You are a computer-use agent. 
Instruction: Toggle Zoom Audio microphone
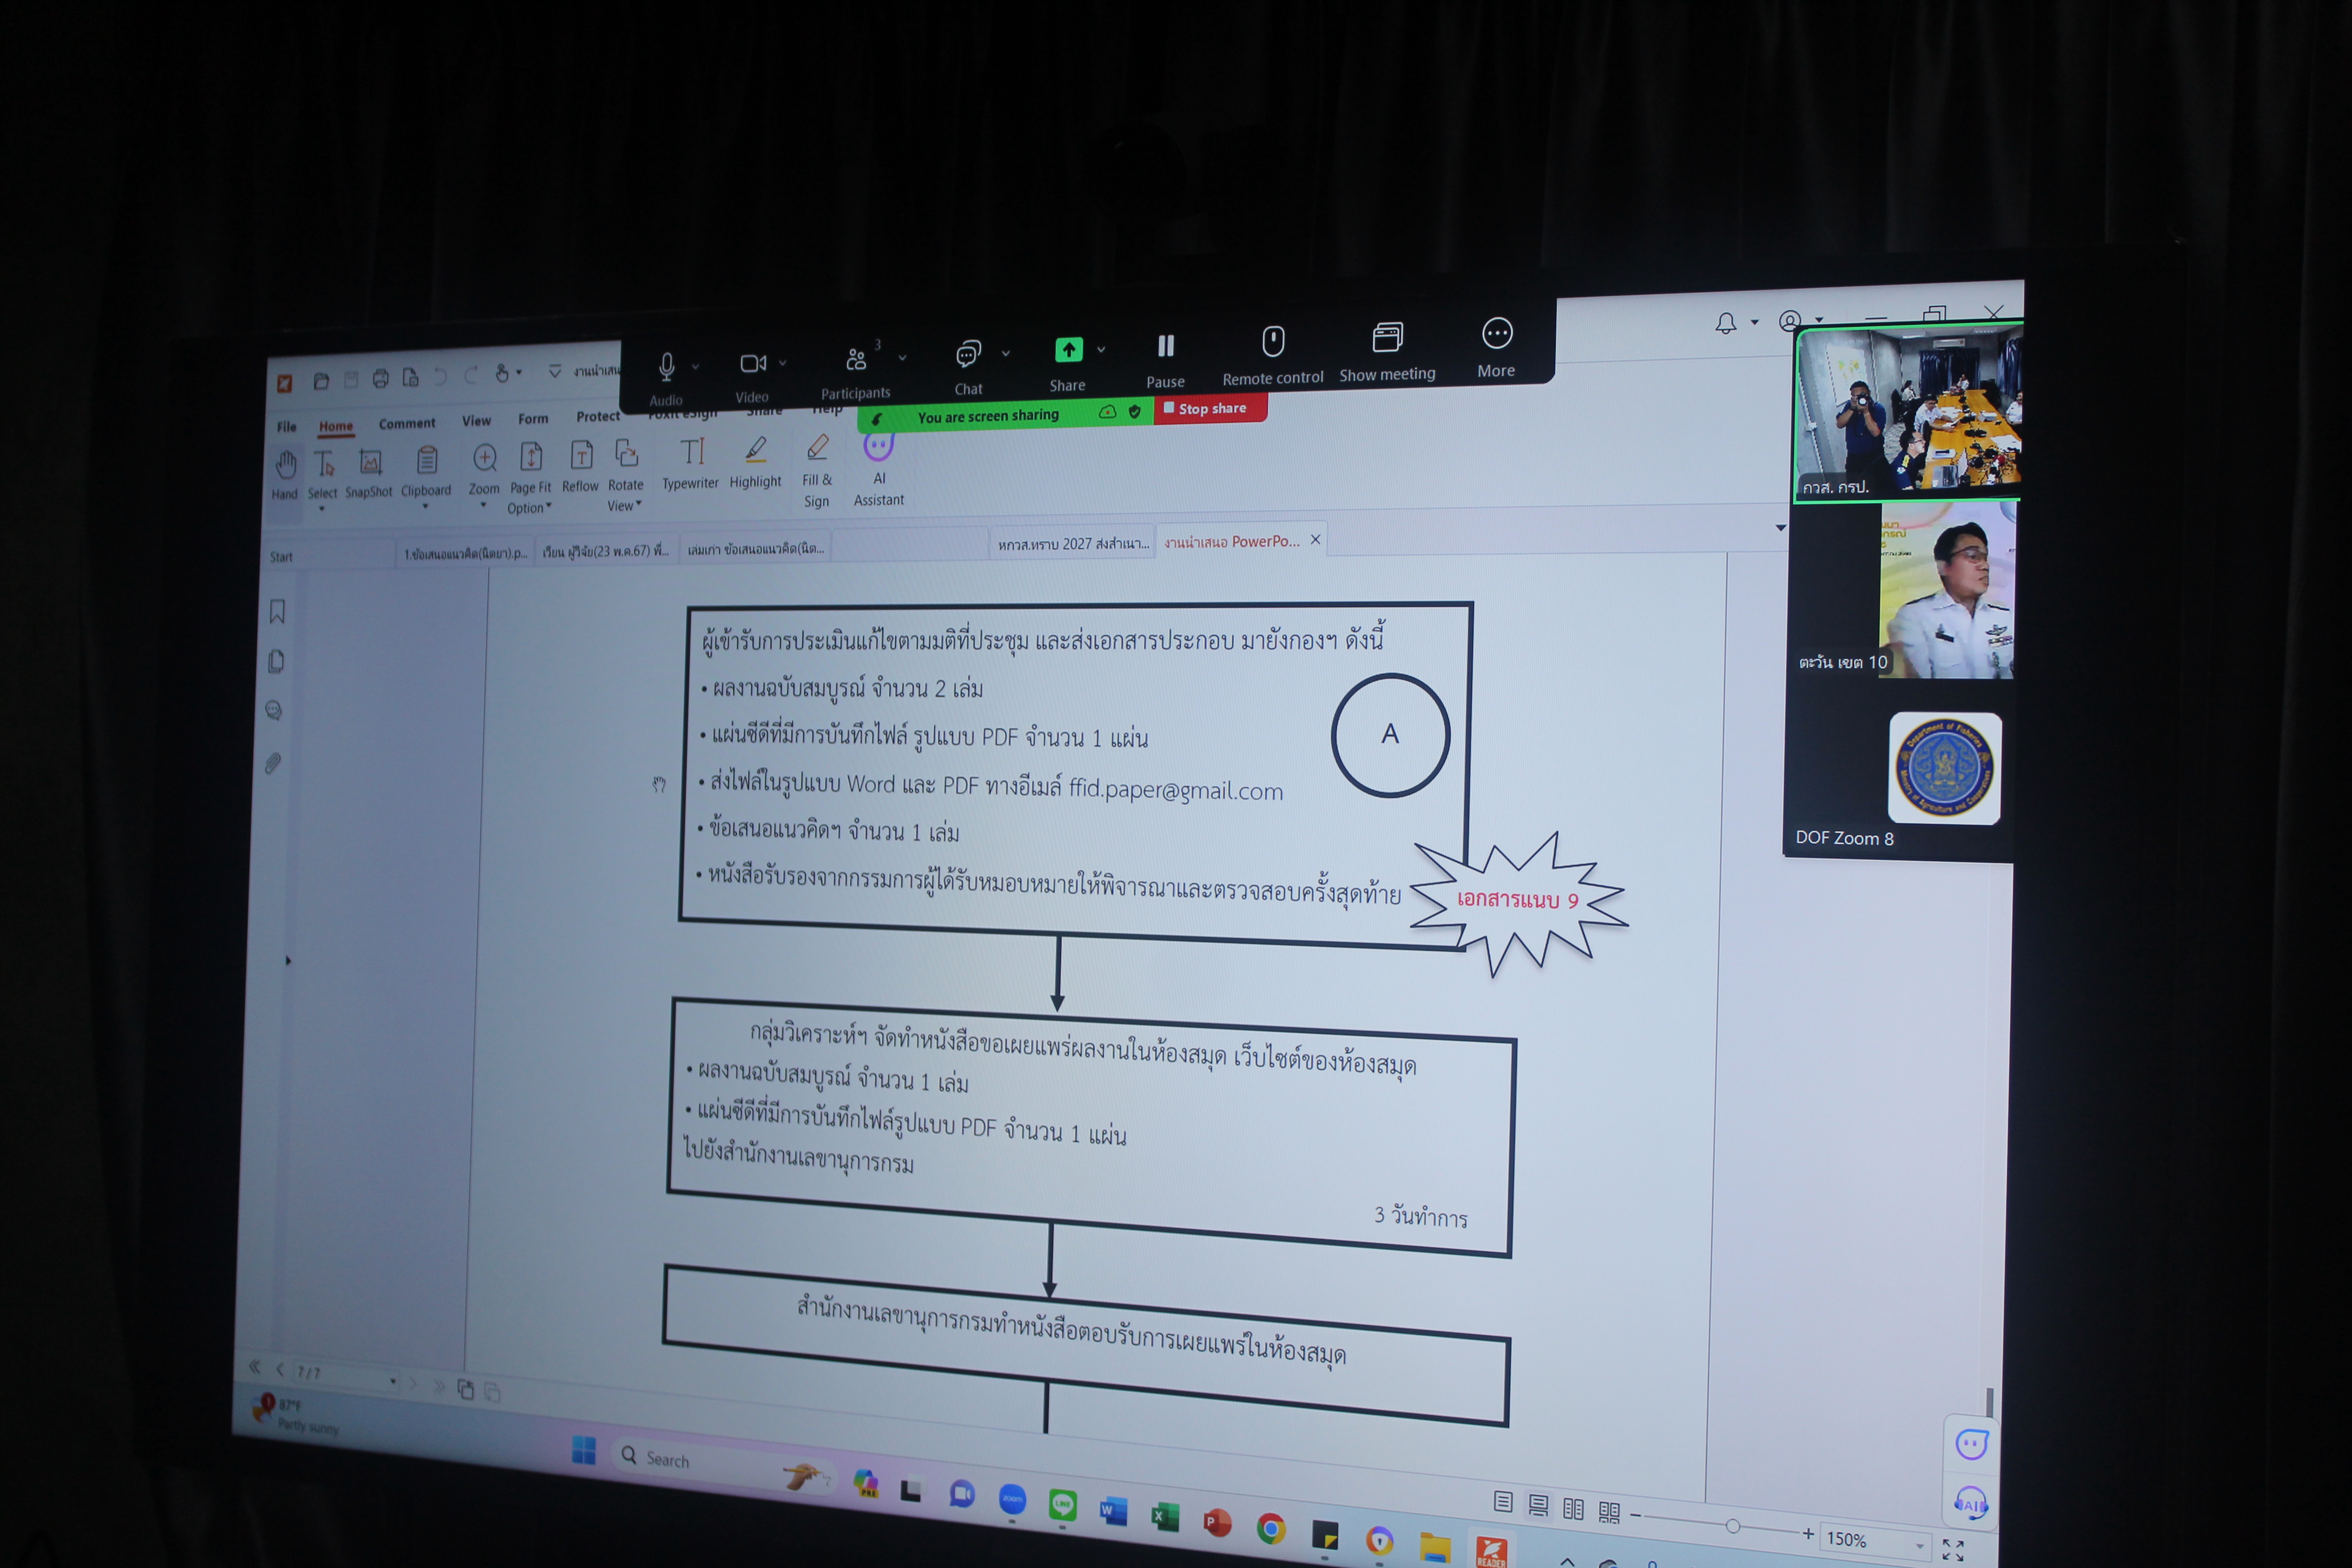point(666,378)
